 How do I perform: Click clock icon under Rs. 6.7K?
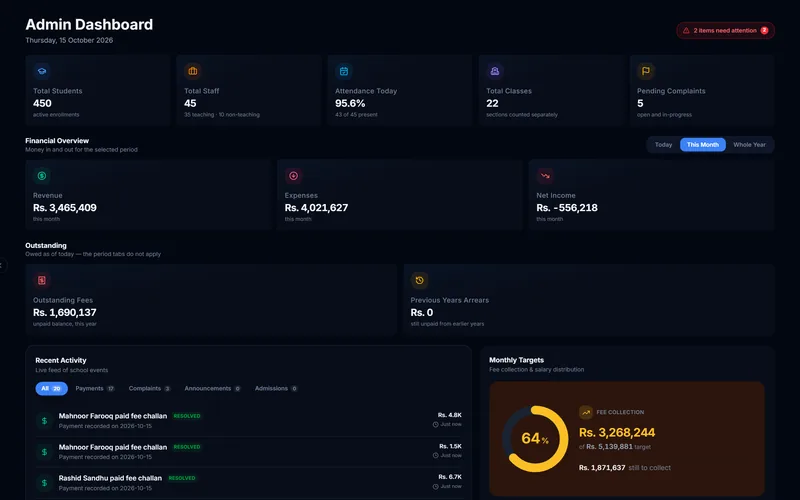point(435,487)
